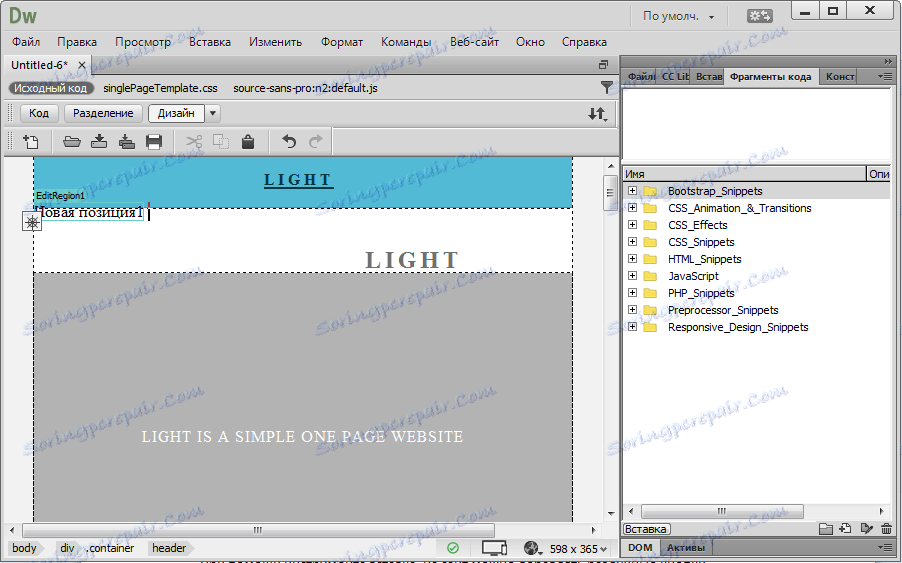Click the element quick-edit sun icon

32,221
